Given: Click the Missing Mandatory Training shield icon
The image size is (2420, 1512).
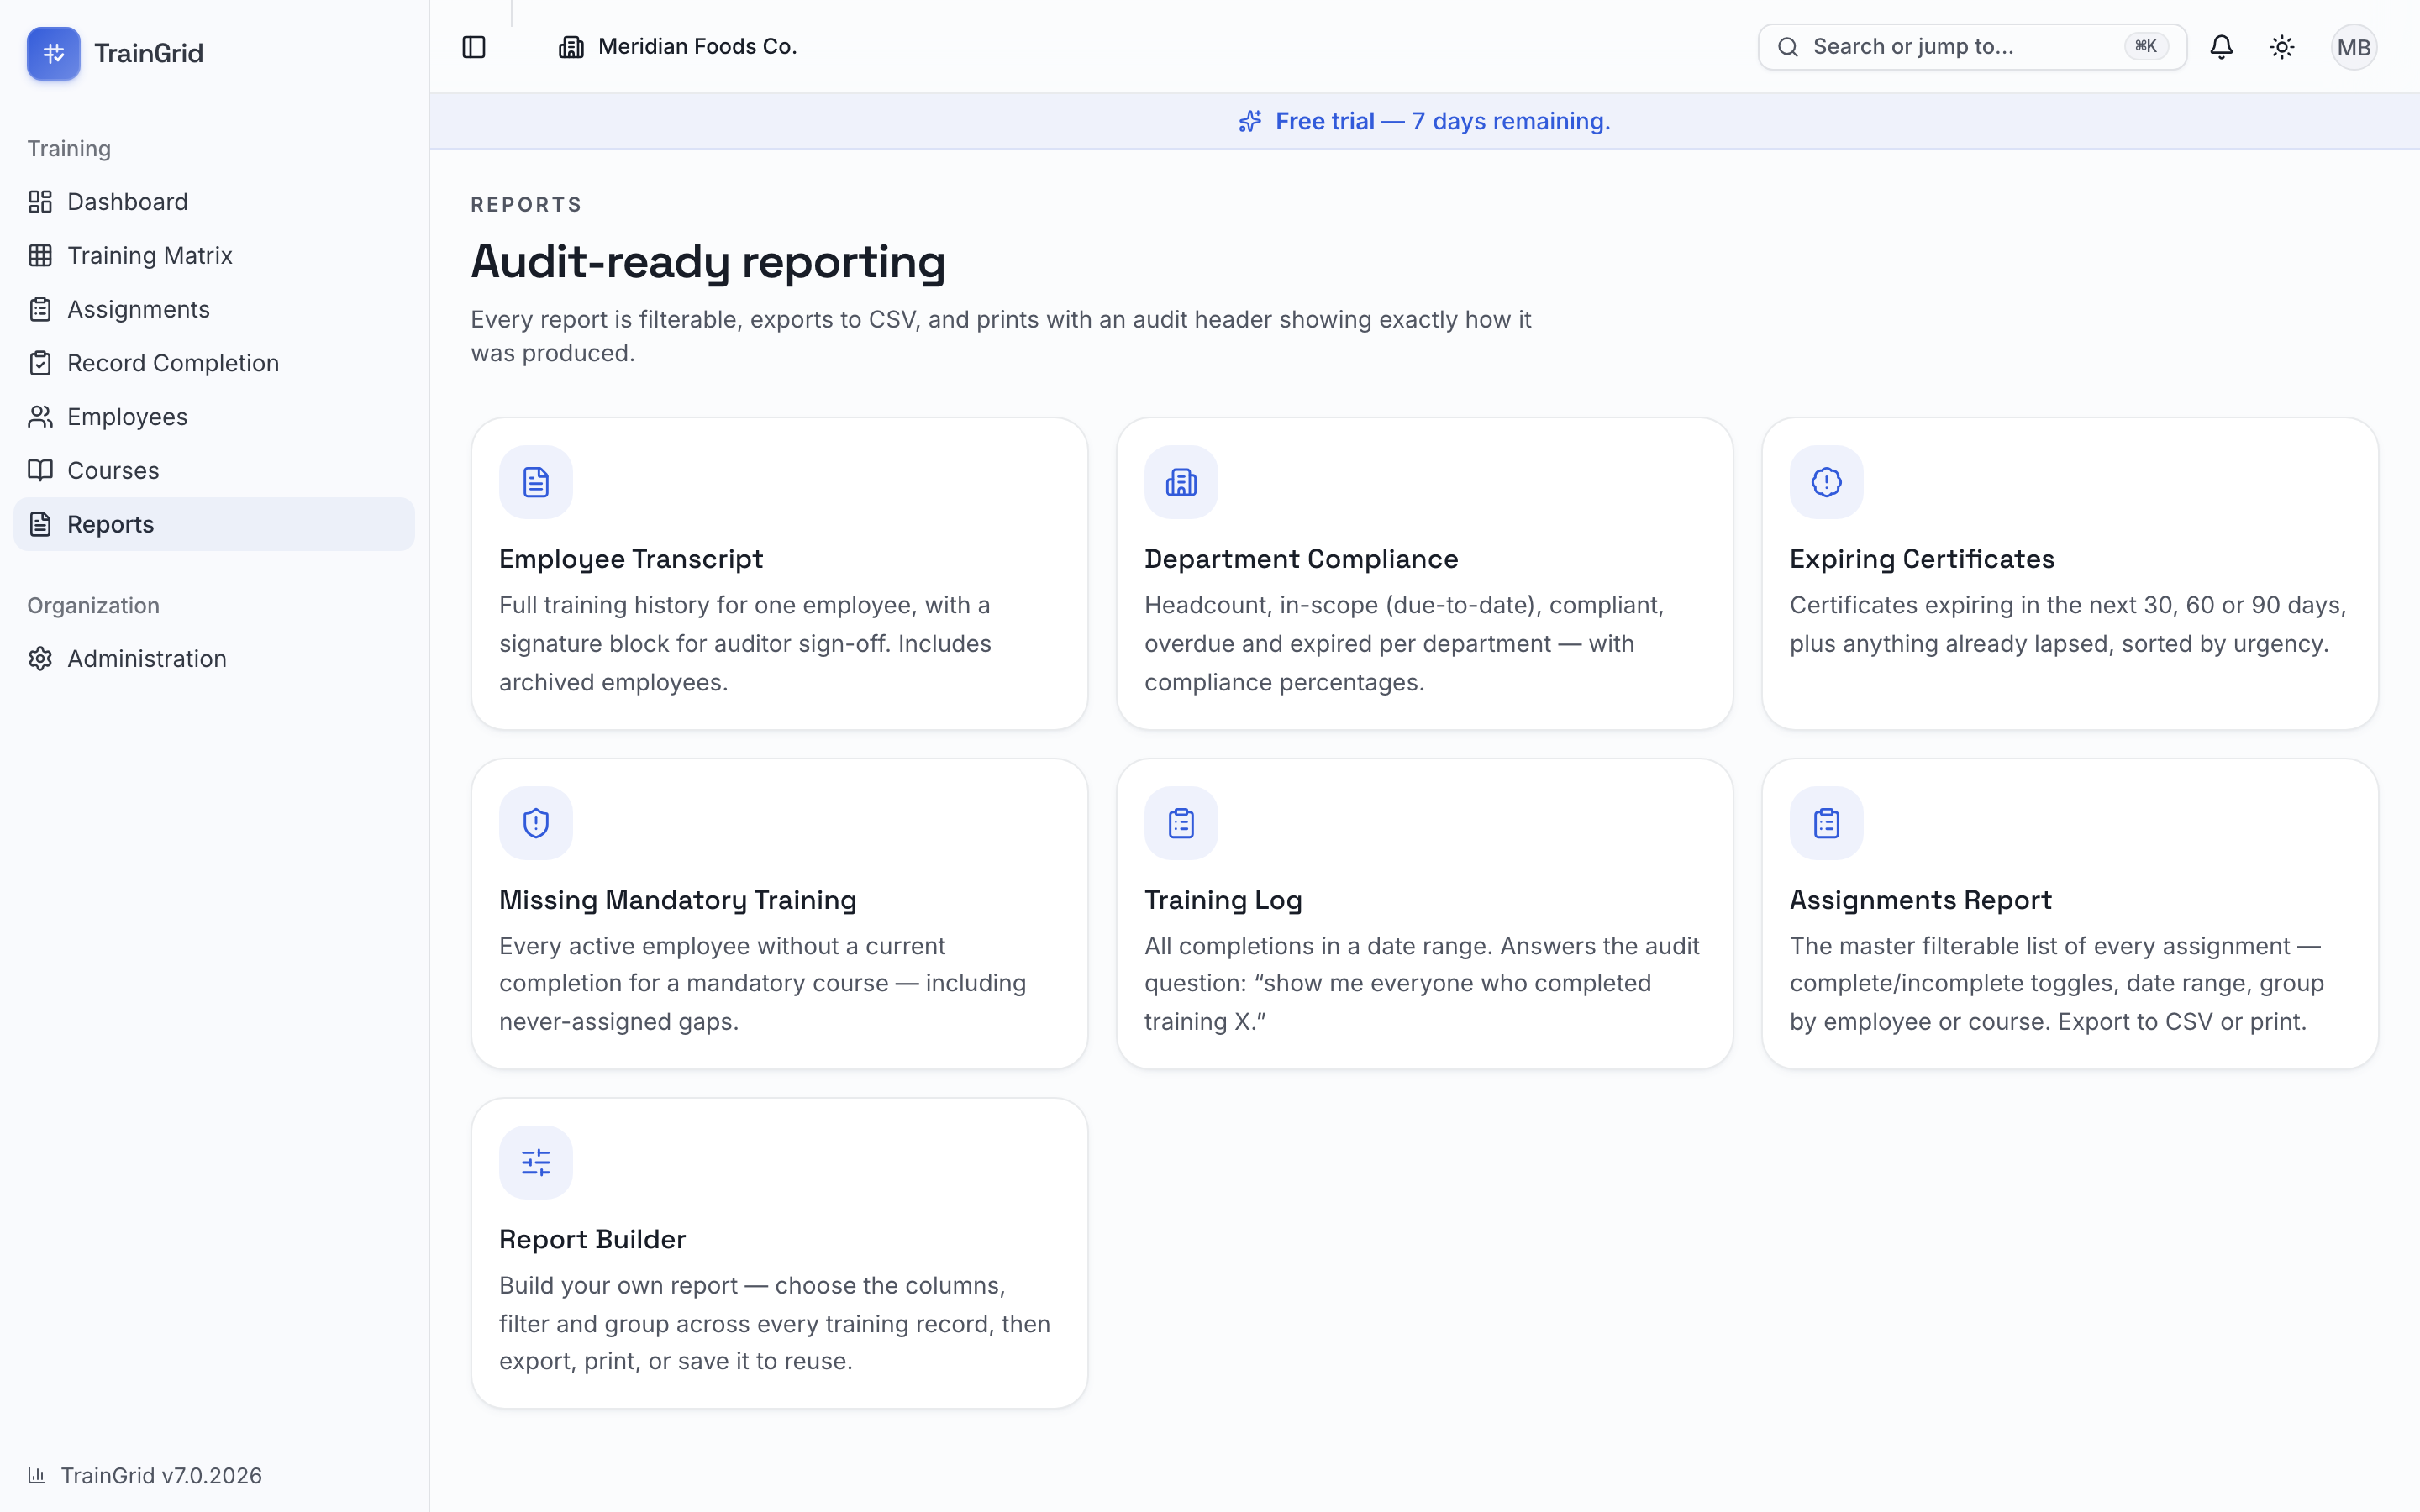Looking at the screenshot, I should [x=536, y=823].
